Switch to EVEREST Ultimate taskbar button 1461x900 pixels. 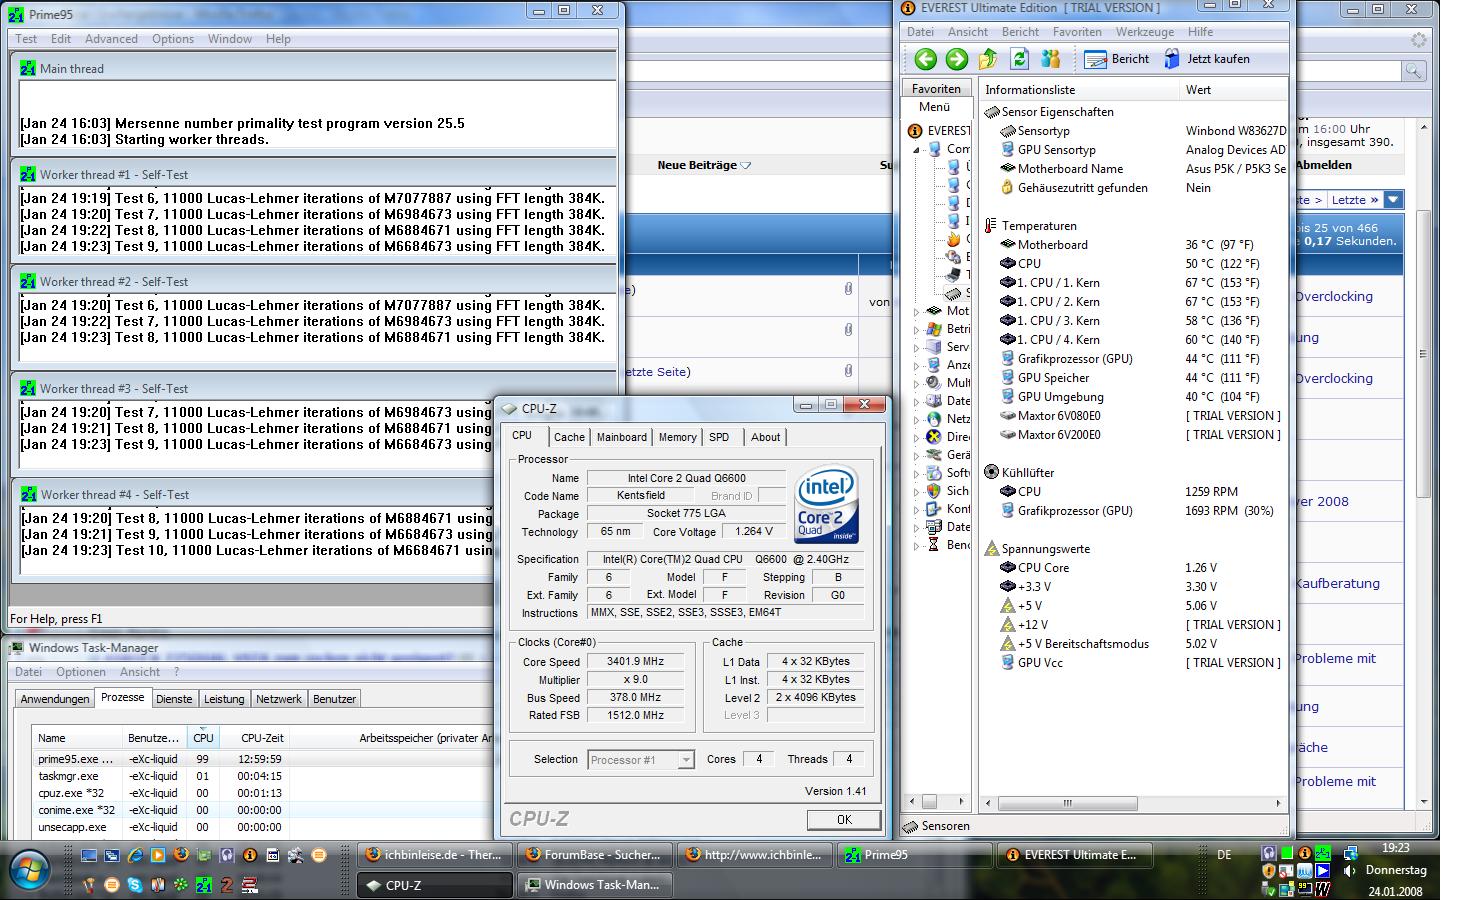coord(1073,855)
